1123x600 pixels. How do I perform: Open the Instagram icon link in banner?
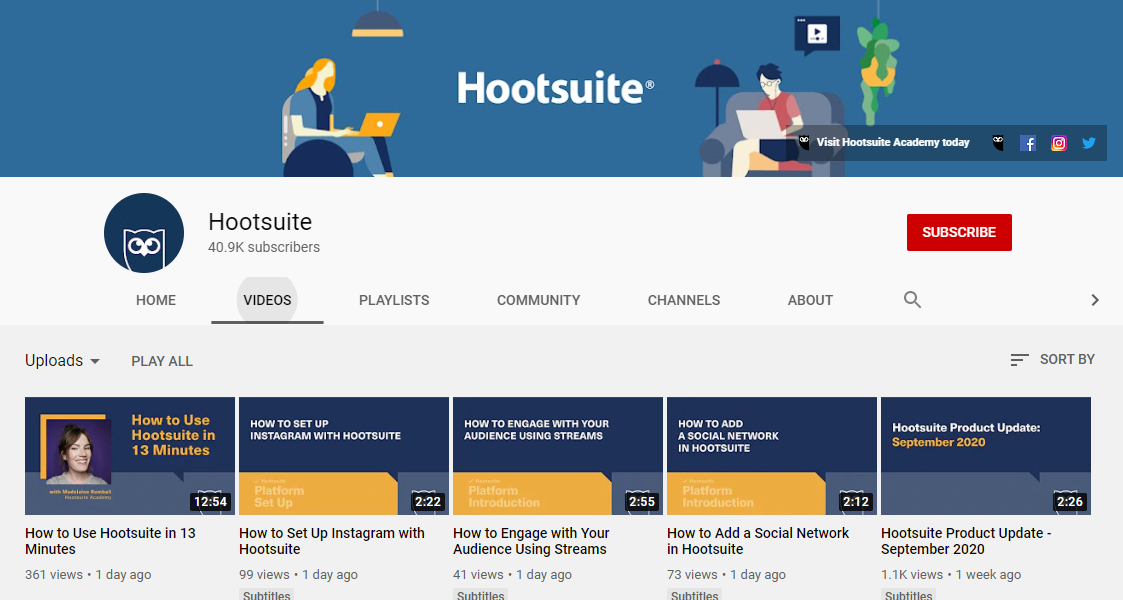click(1058, 143)
